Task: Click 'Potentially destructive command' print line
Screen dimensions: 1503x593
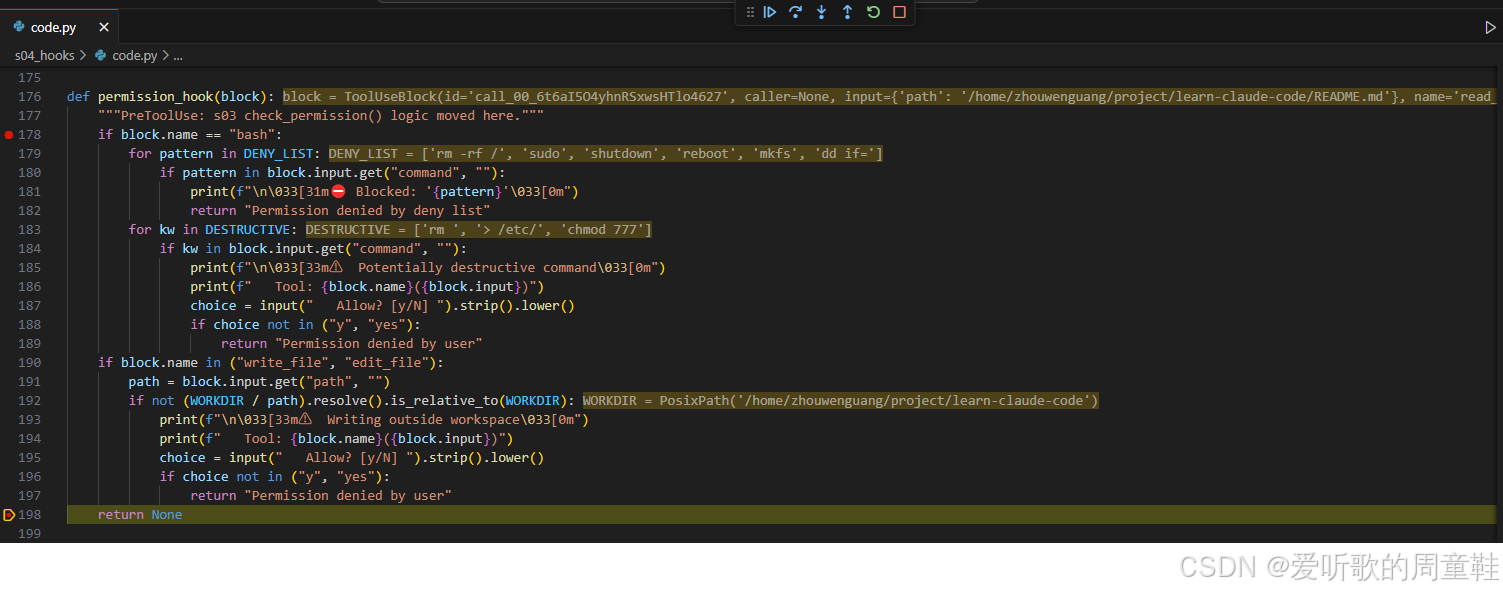Action: coord(428,267)
